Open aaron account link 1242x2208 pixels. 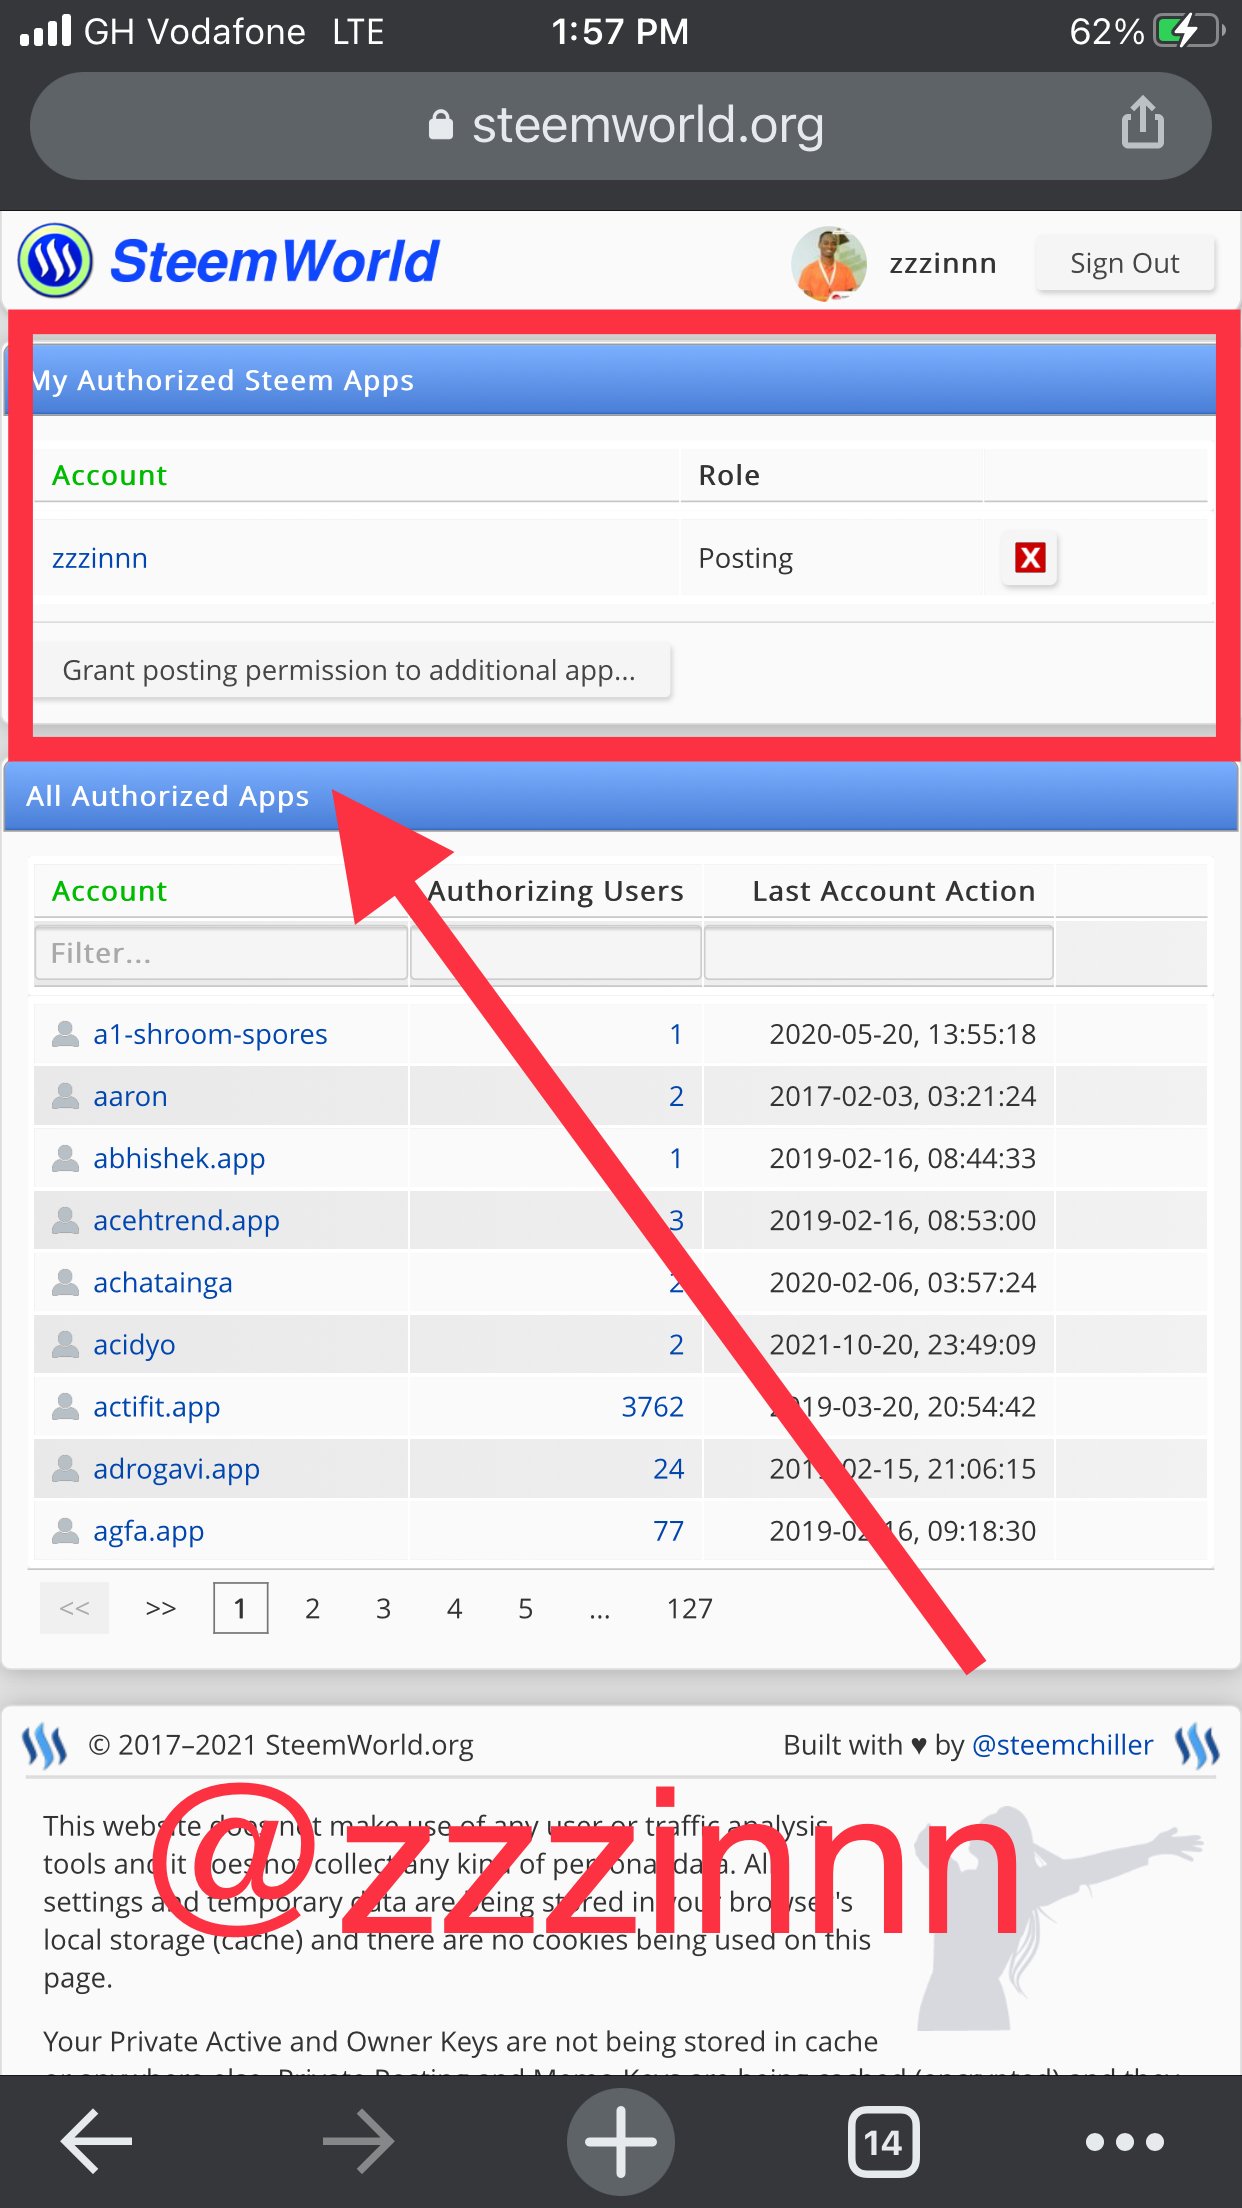tap(130, 1096)
